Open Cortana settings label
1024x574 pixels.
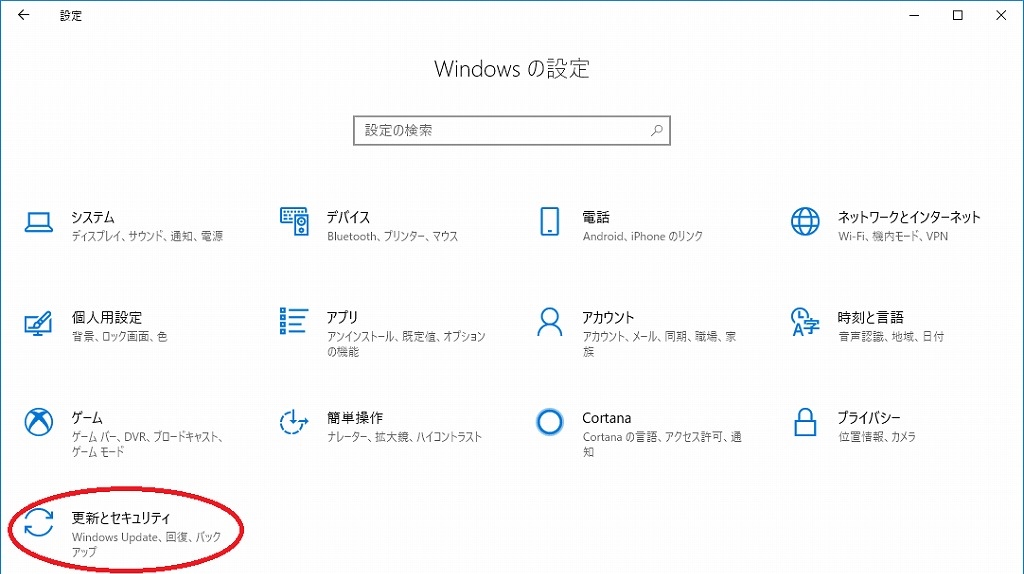pos(607,418)
